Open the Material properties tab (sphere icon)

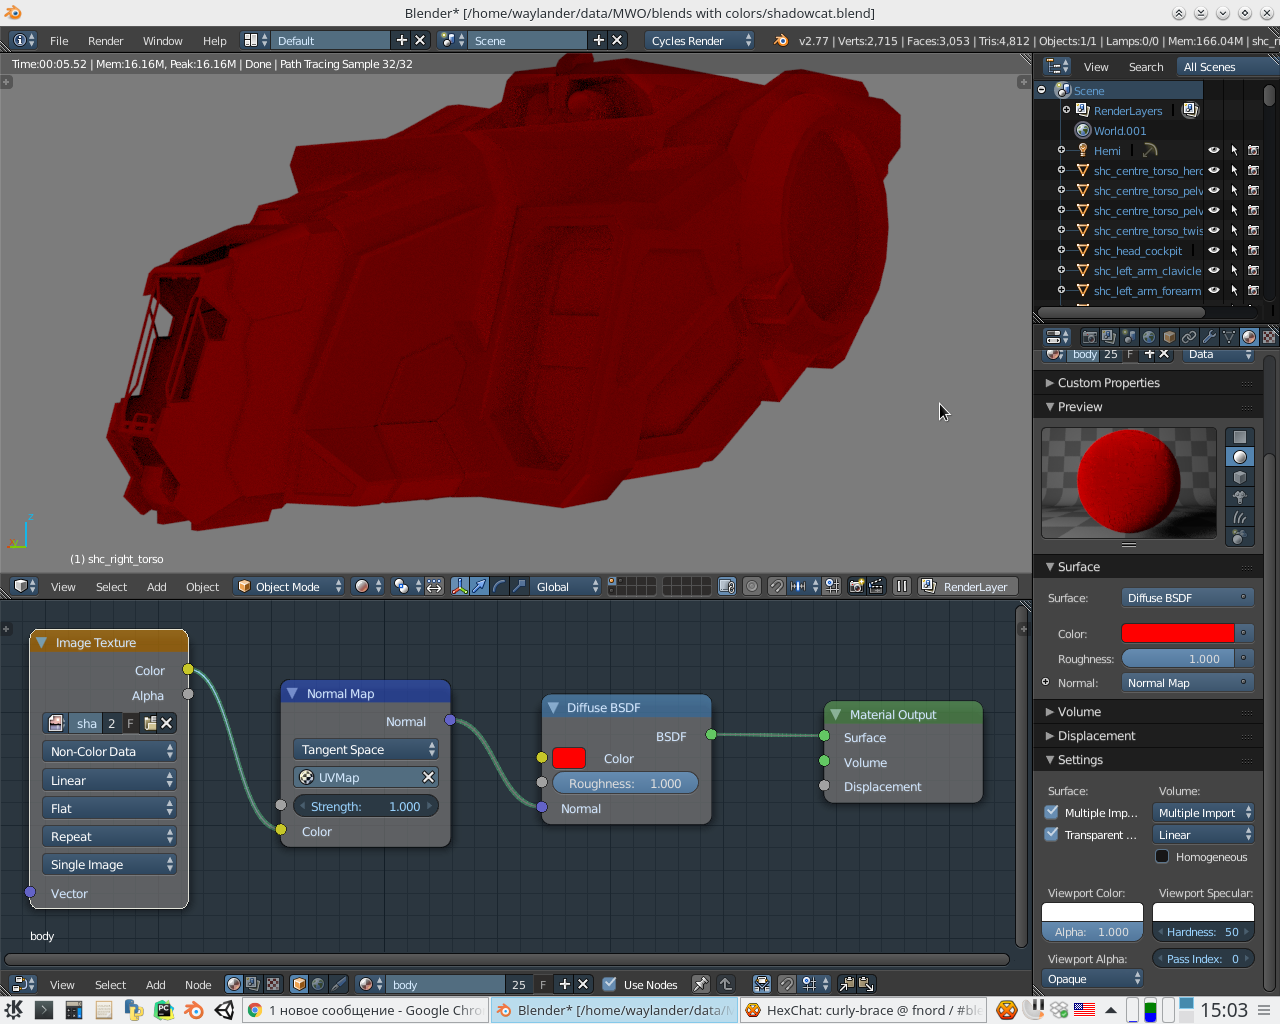click(x=1249, y=337)
